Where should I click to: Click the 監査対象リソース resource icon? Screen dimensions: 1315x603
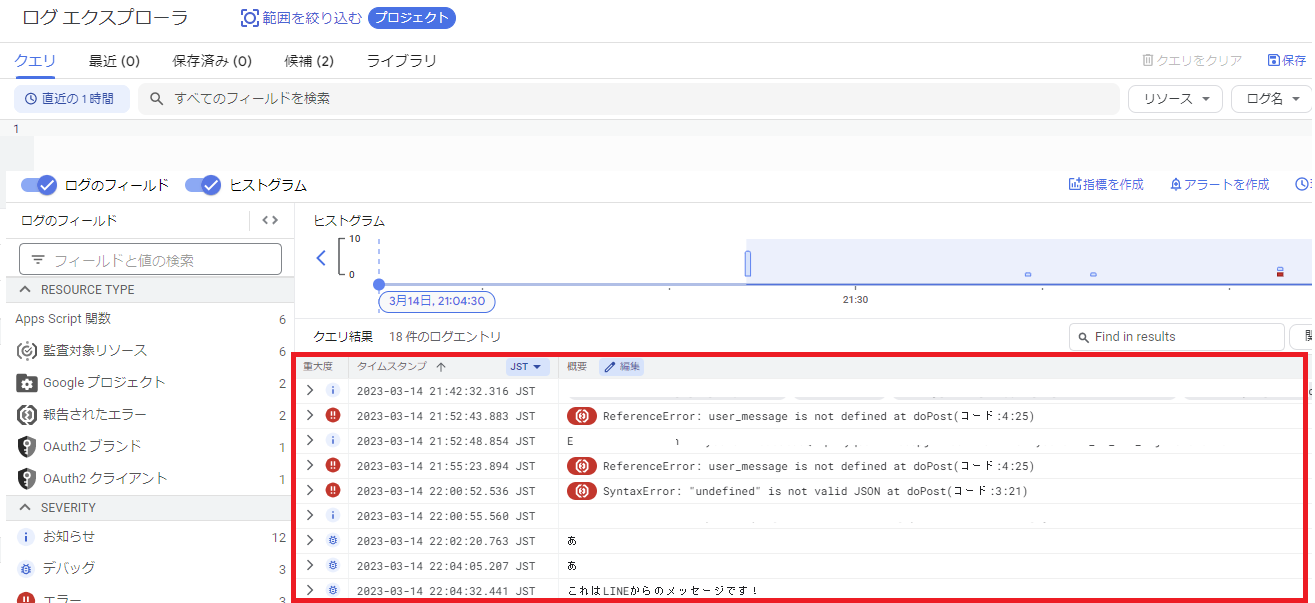pyautogui.click(x=28, y=350)
